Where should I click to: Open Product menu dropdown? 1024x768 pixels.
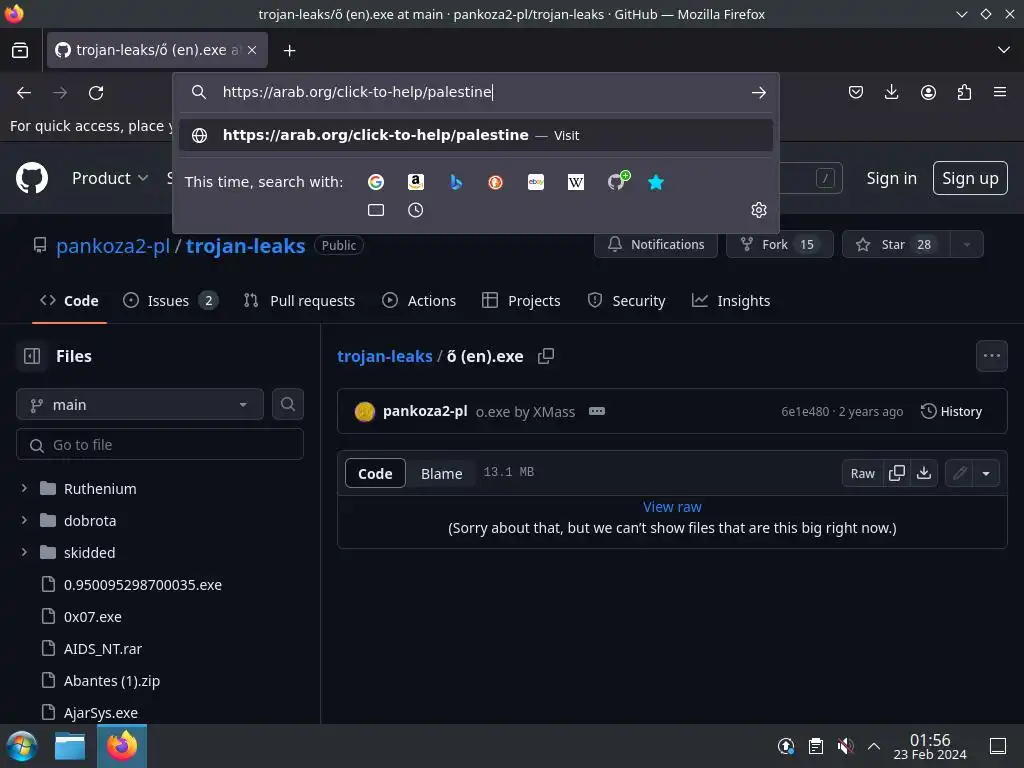[x=110, y=178]
